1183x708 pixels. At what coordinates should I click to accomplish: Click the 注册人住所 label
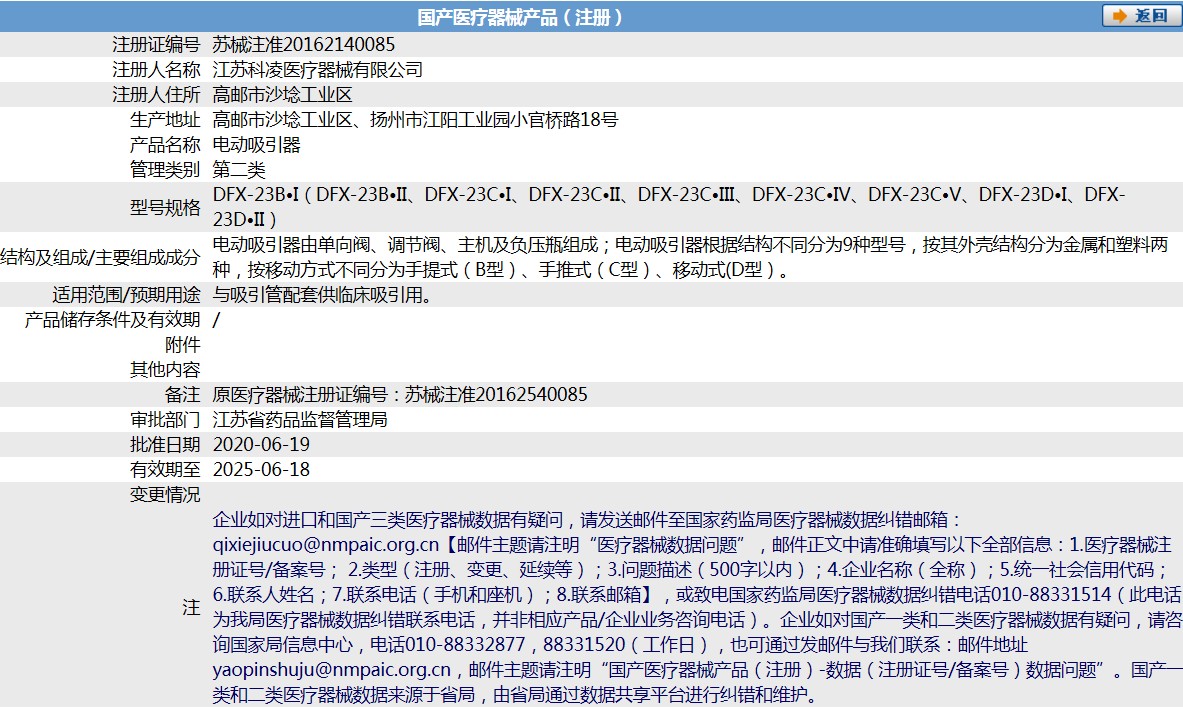point(156,94)
